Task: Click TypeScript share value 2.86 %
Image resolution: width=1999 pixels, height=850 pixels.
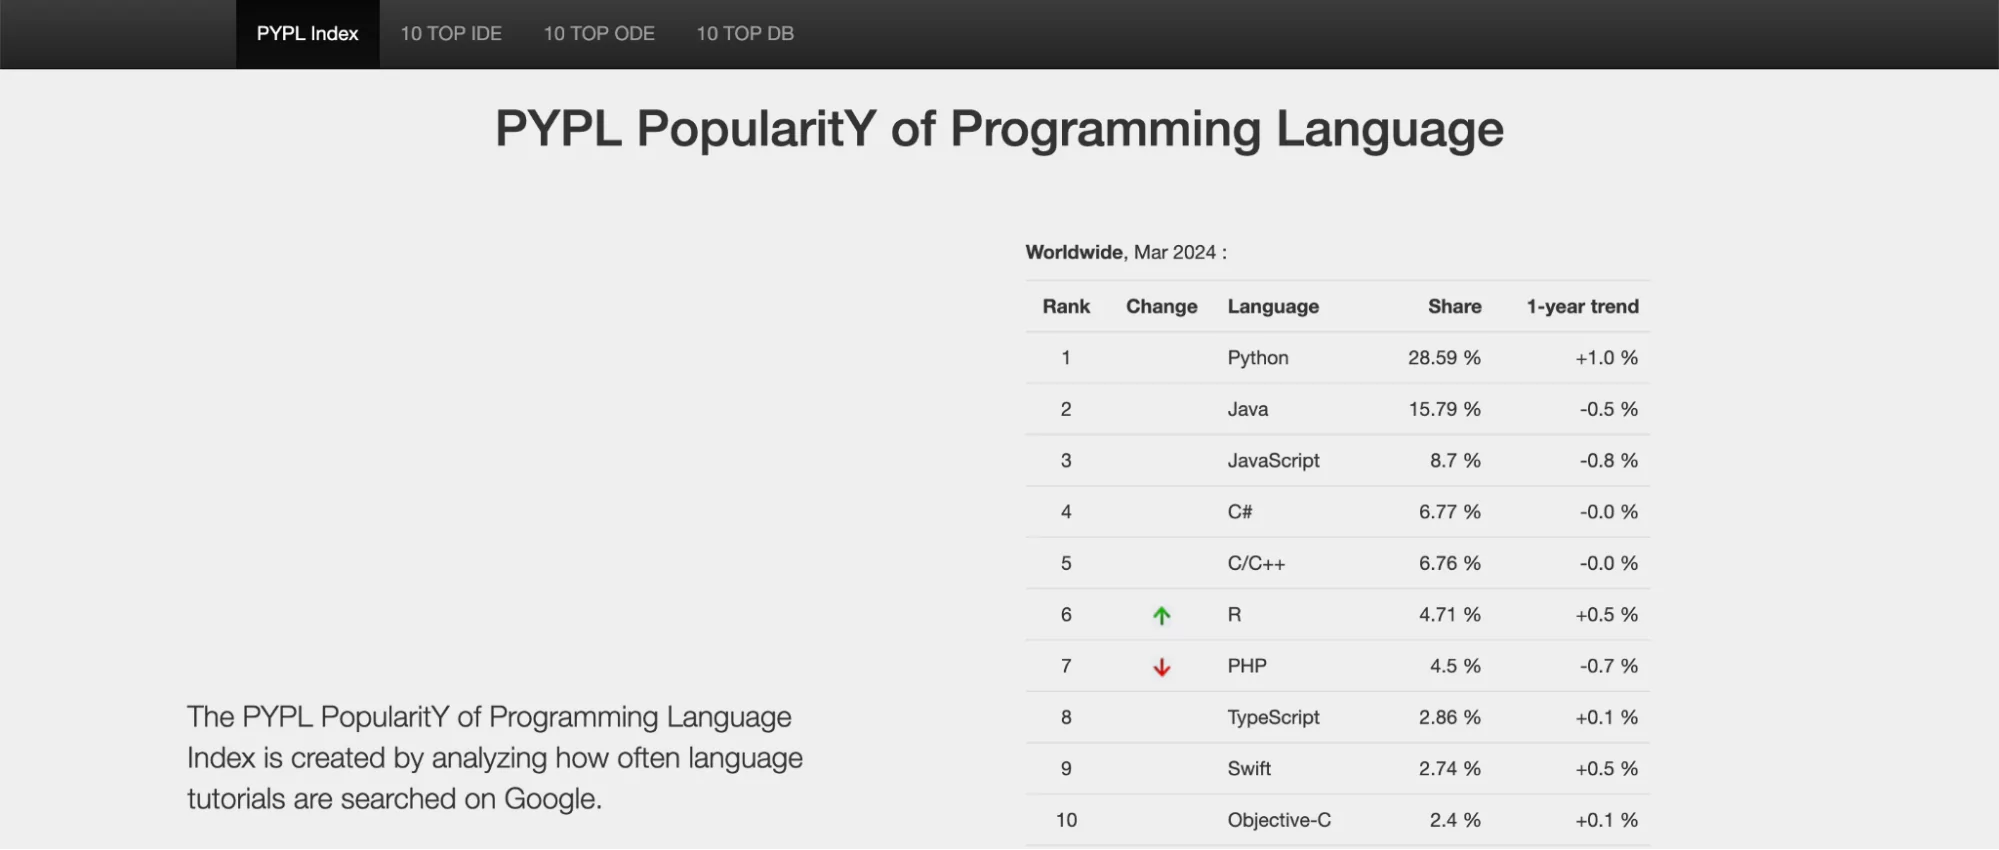Action: (1449, 718)
